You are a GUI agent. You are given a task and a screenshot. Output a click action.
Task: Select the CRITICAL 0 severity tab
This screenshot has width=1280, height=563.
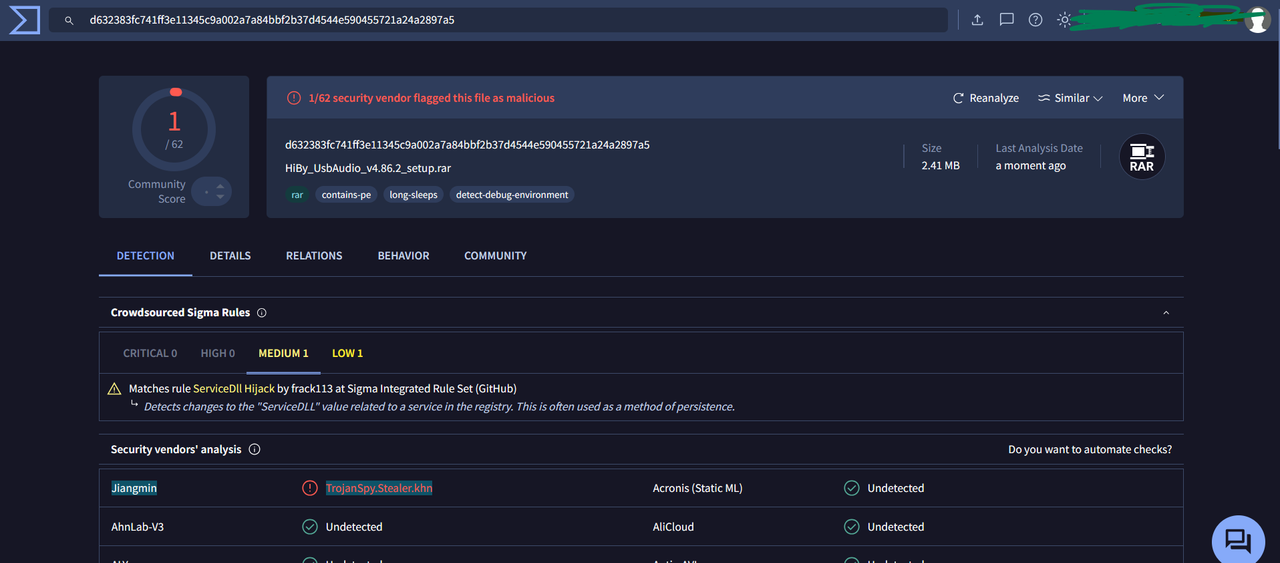click(150, 353)
